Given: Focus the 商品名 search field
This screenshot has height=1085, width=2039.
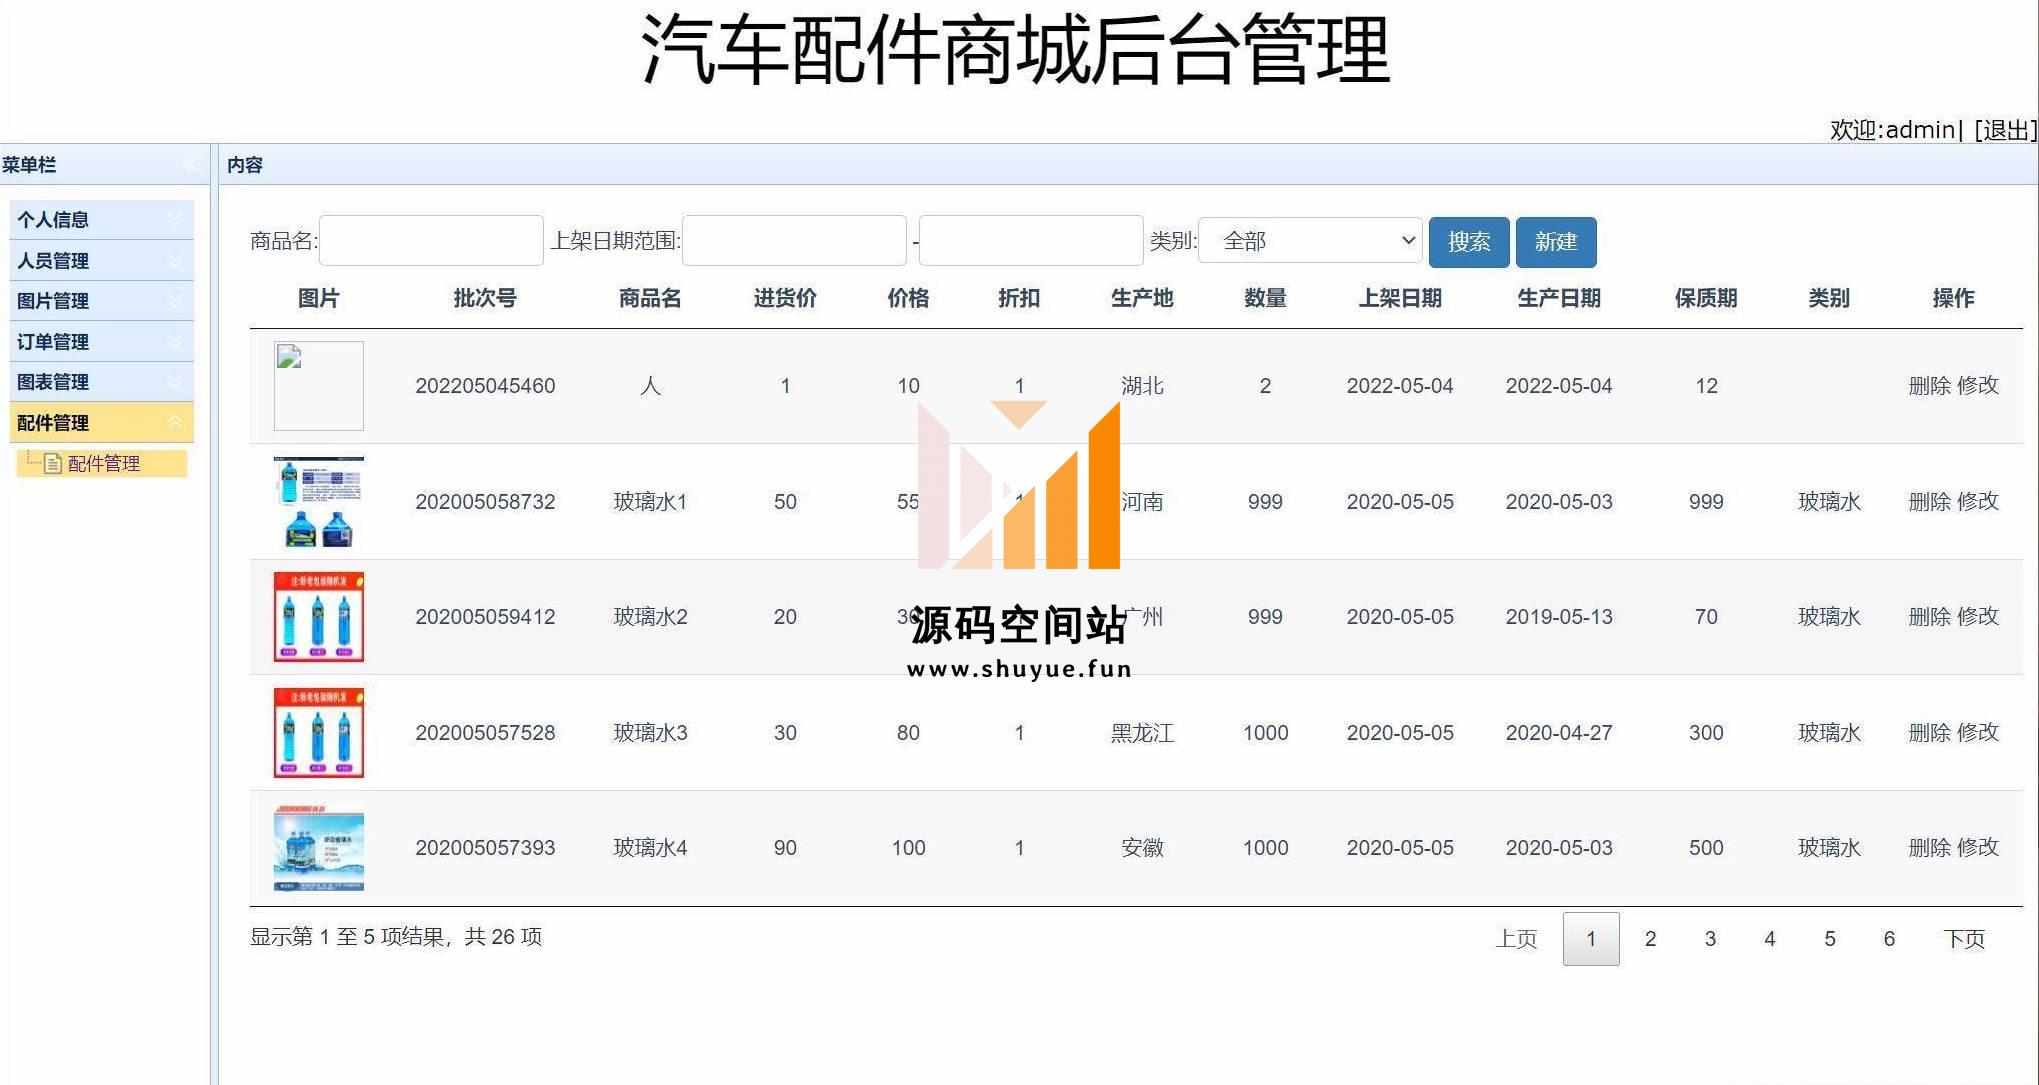Looking at the screenshot, I should 431,241.
